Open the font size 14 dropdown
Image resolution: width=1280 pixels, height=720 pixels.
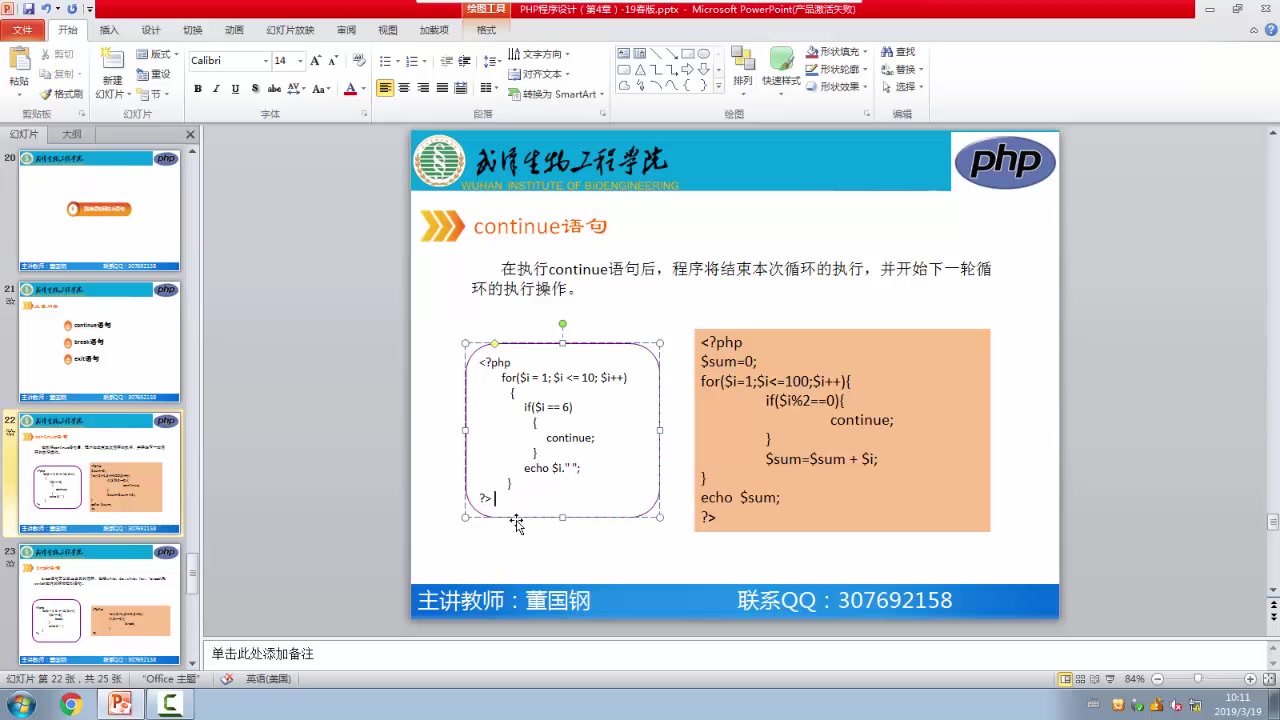coord(300,61)
